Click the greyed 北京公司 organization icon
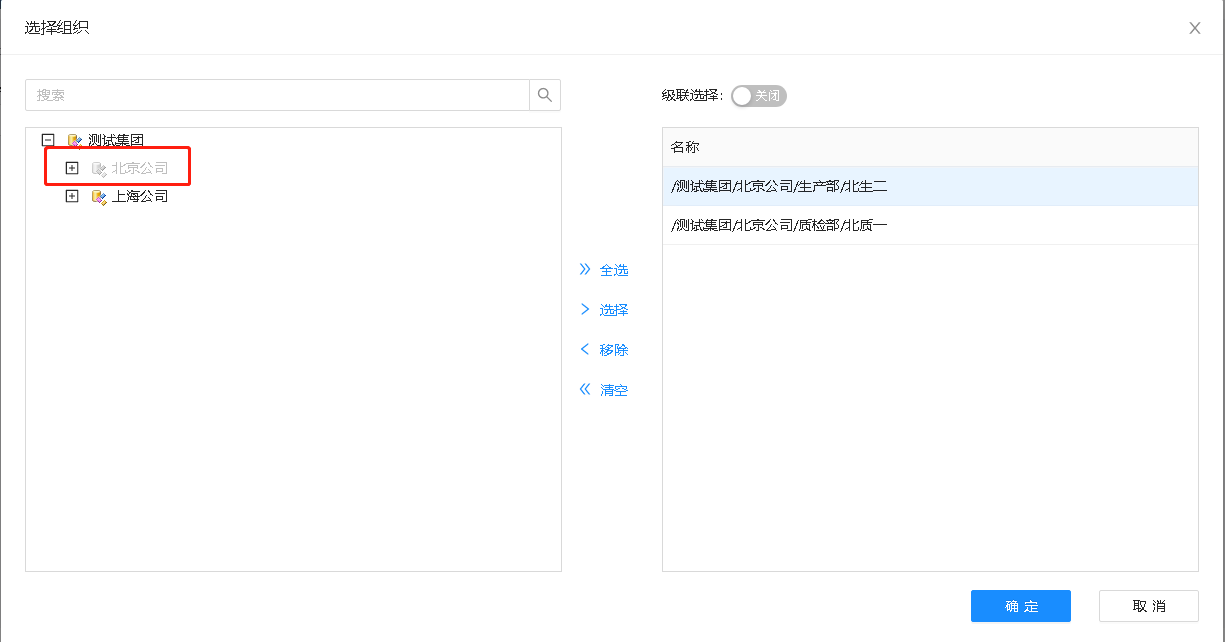Viewport: 1225px width, 642px height. pyautogui.click(x=98, y=169)
